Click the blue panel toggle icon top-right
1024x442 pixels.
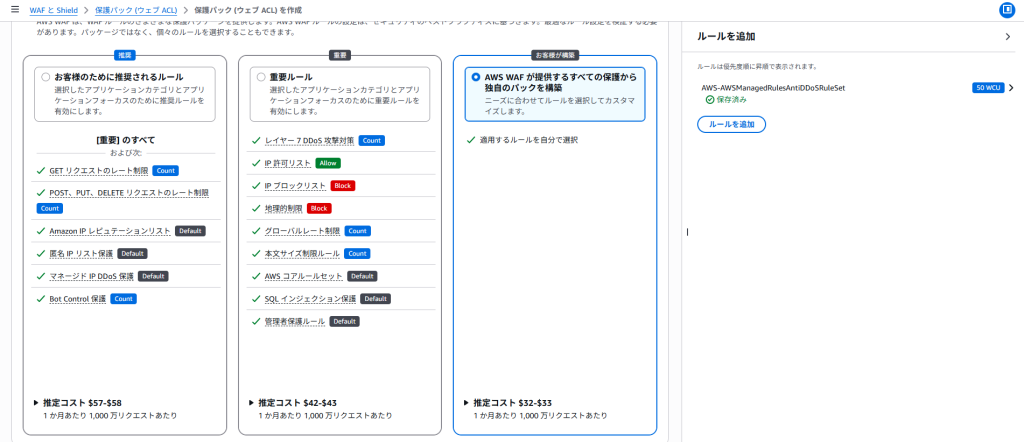(1006, 10)
